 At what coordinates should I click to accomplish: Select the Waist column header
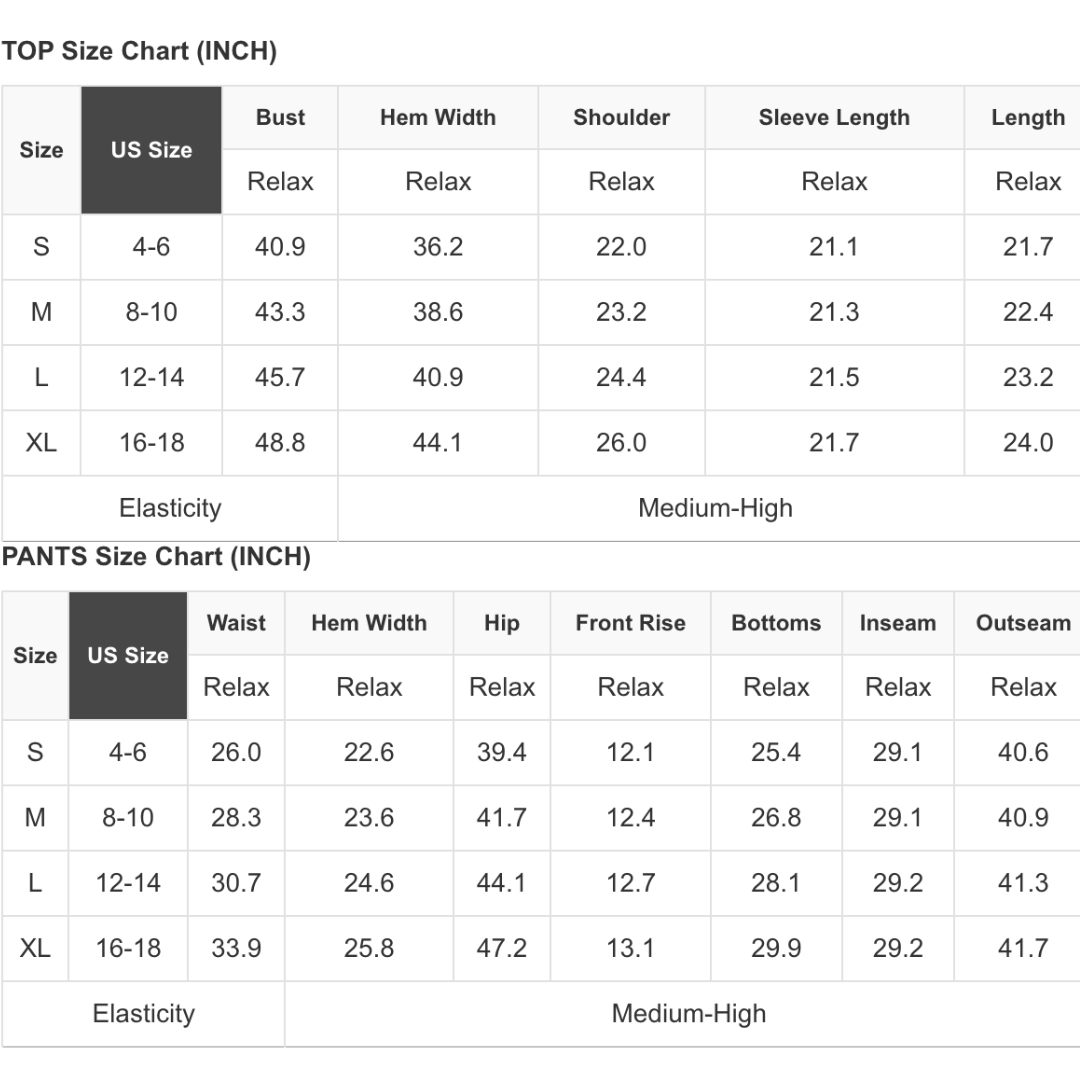coord(236,623)
